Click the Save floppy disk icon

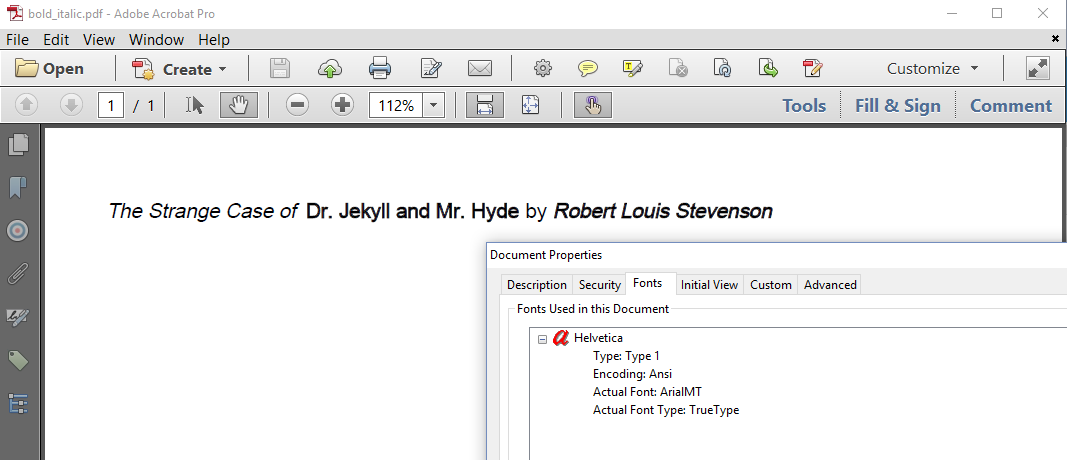click(280, 68)
